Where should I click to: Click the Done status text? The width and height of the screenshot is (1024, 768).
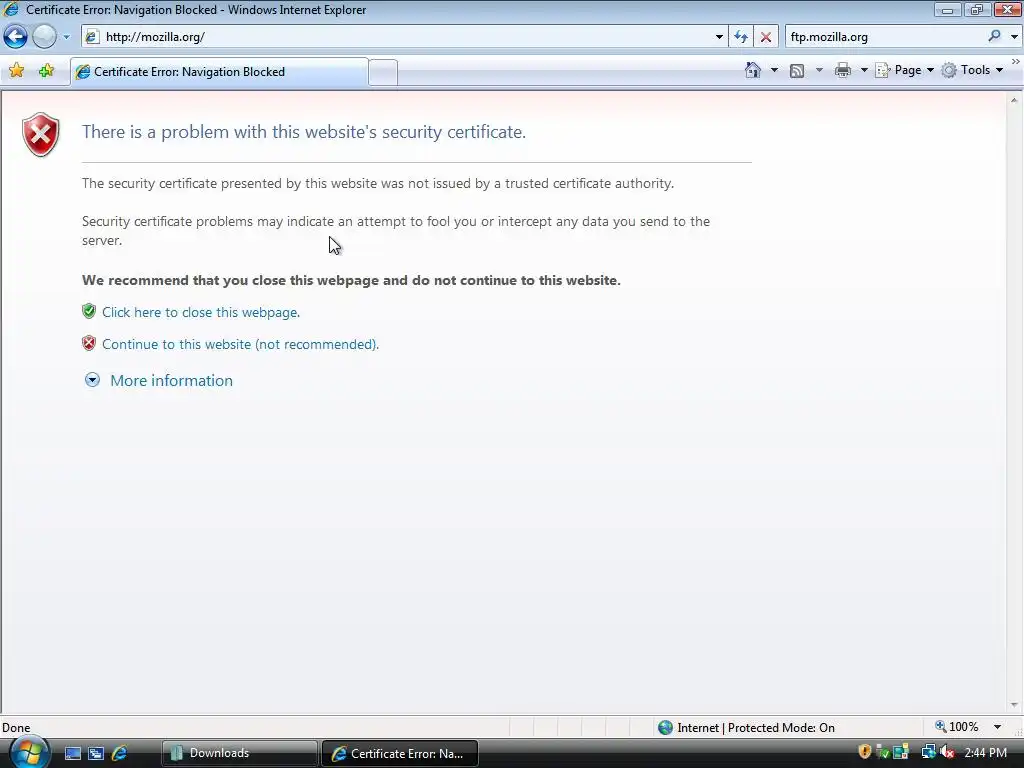coord(16,728)
